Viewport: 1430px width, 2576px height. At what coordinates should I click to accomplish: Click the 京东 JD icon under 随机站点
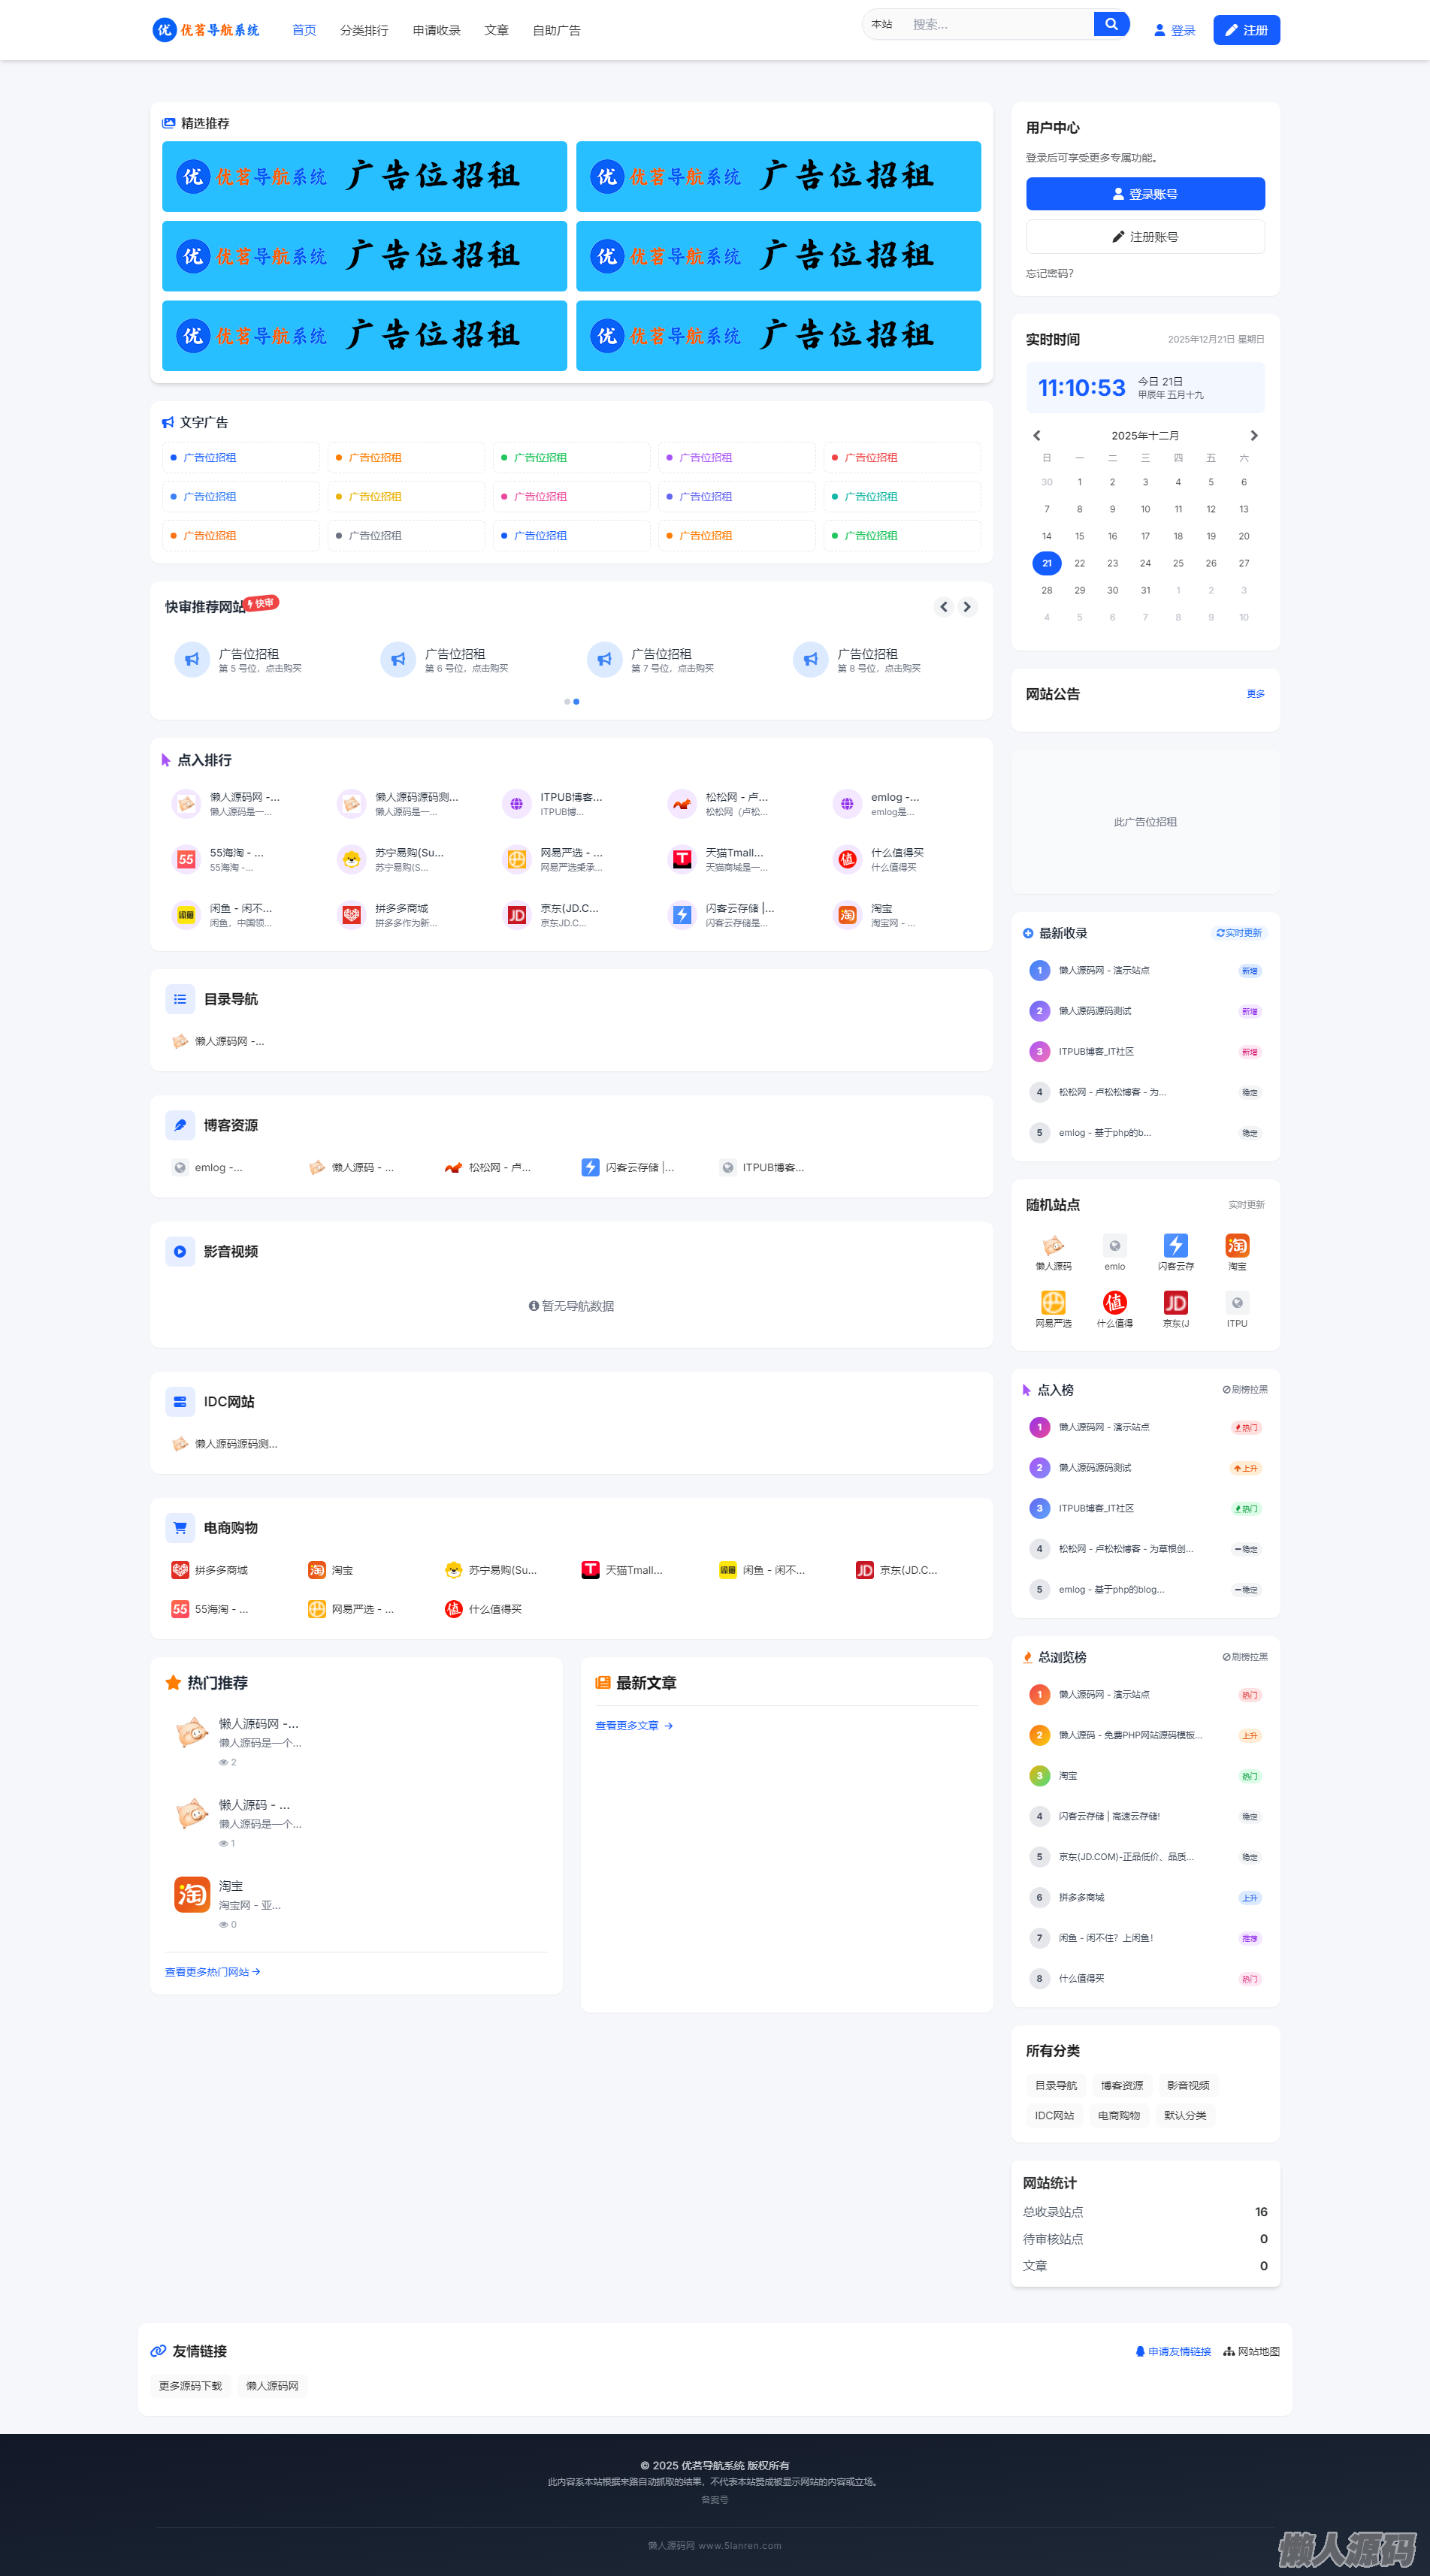pos(1176,1302)
